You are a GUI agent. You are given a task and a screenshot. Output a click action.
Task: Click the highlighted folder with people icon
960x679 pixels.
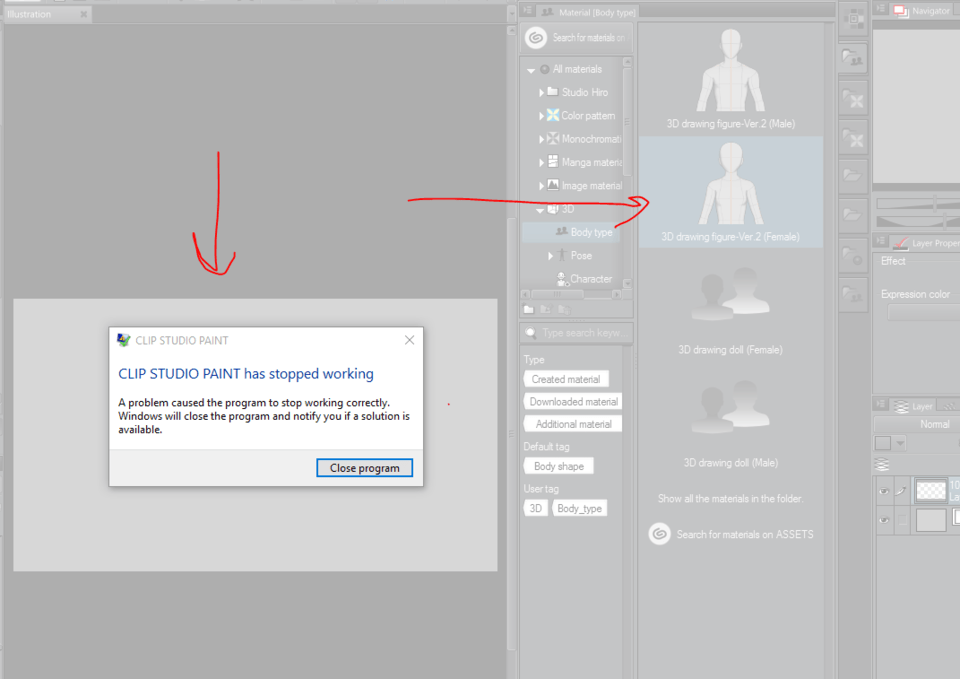[x=853, y=58]
